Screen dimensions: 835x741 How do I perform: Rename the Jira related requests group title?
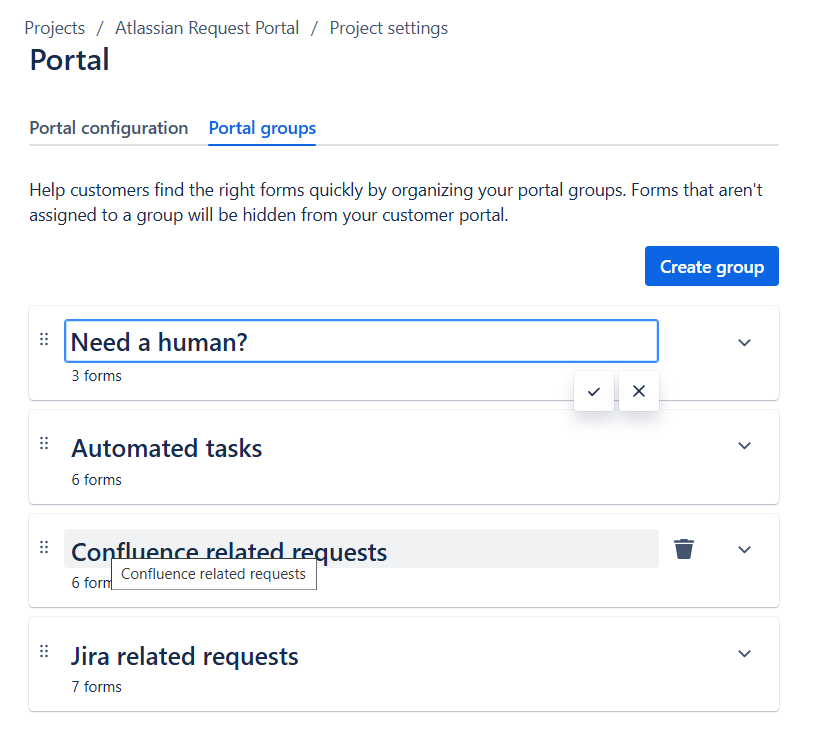185,656
